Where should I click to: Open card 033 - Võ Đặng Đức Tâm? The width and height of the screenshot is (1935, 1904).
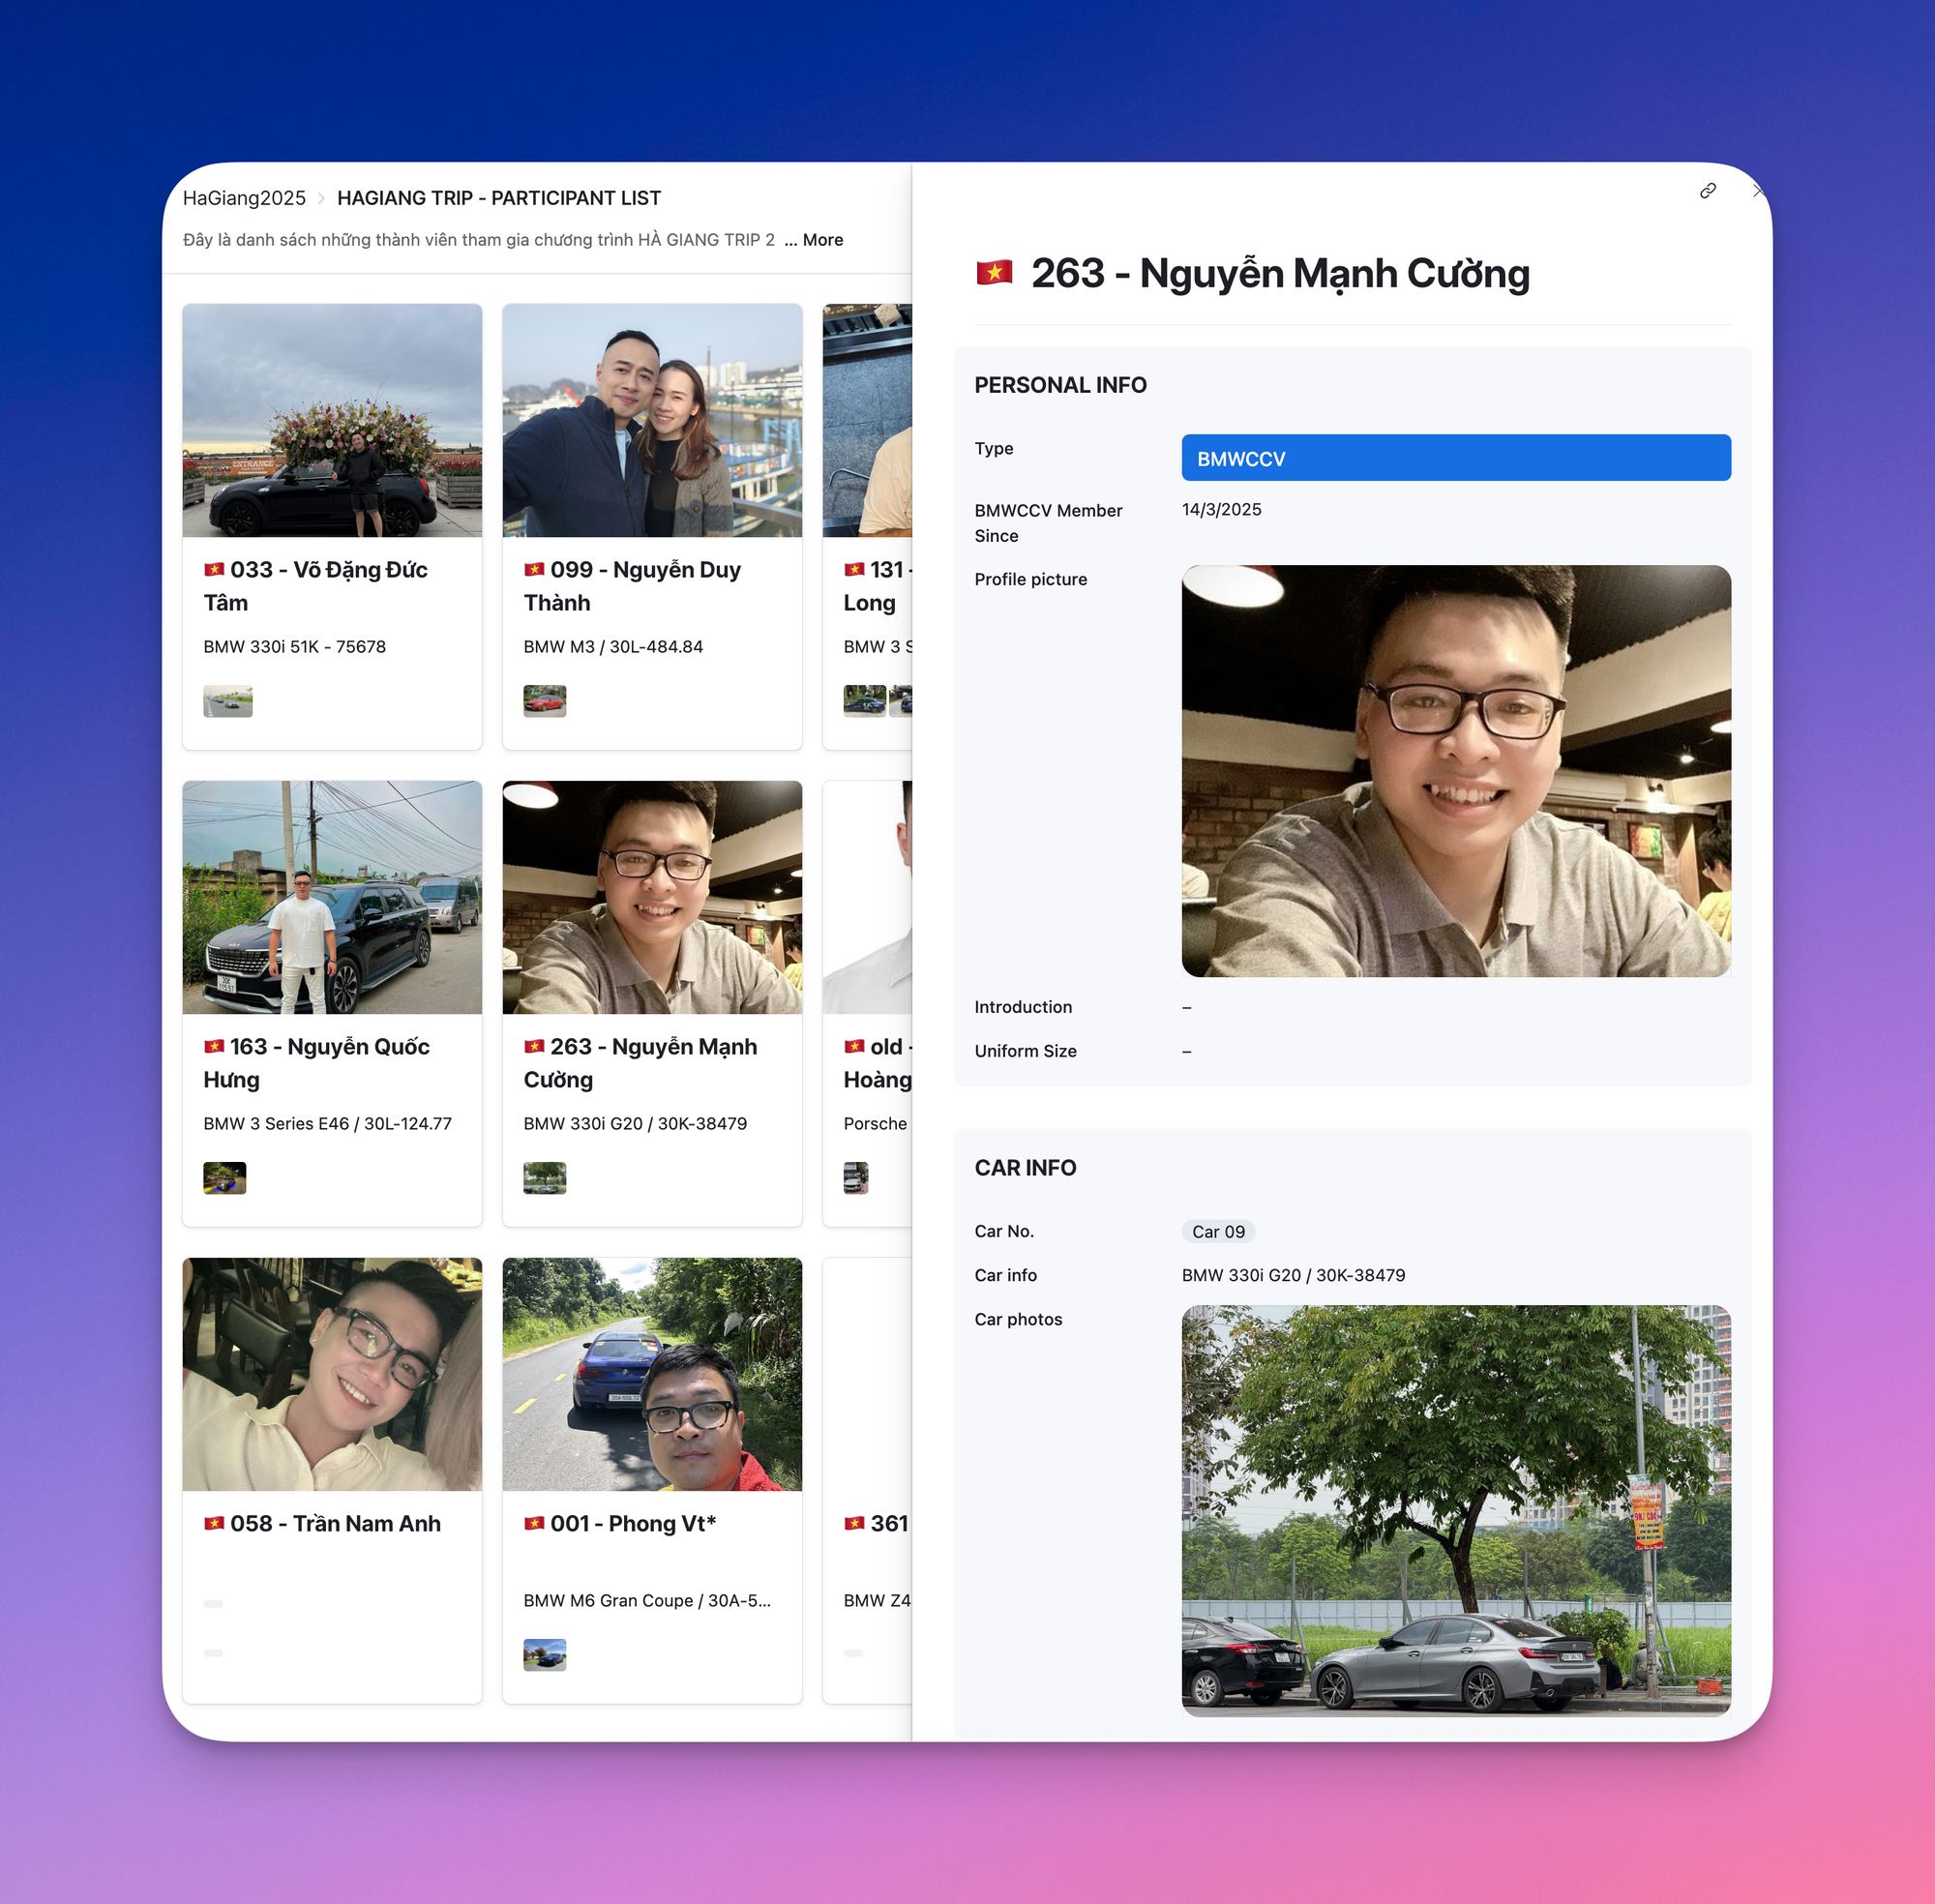coord(332,526)
